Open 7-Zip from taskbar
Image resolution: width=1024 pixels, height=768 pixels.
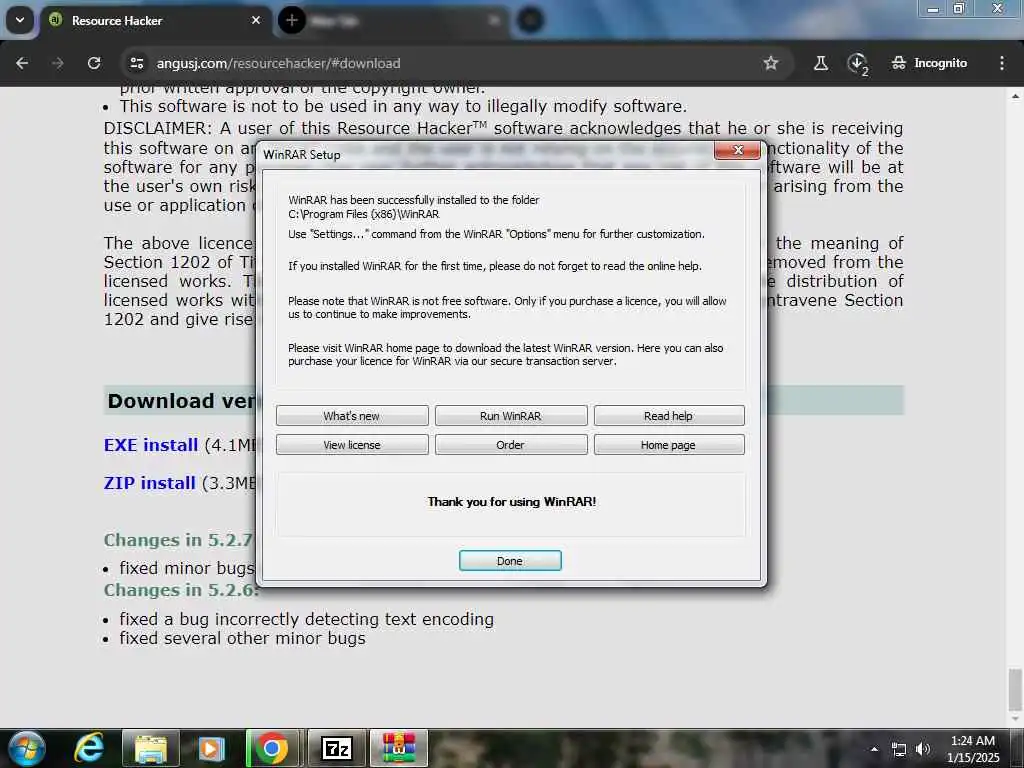(337, 748)
